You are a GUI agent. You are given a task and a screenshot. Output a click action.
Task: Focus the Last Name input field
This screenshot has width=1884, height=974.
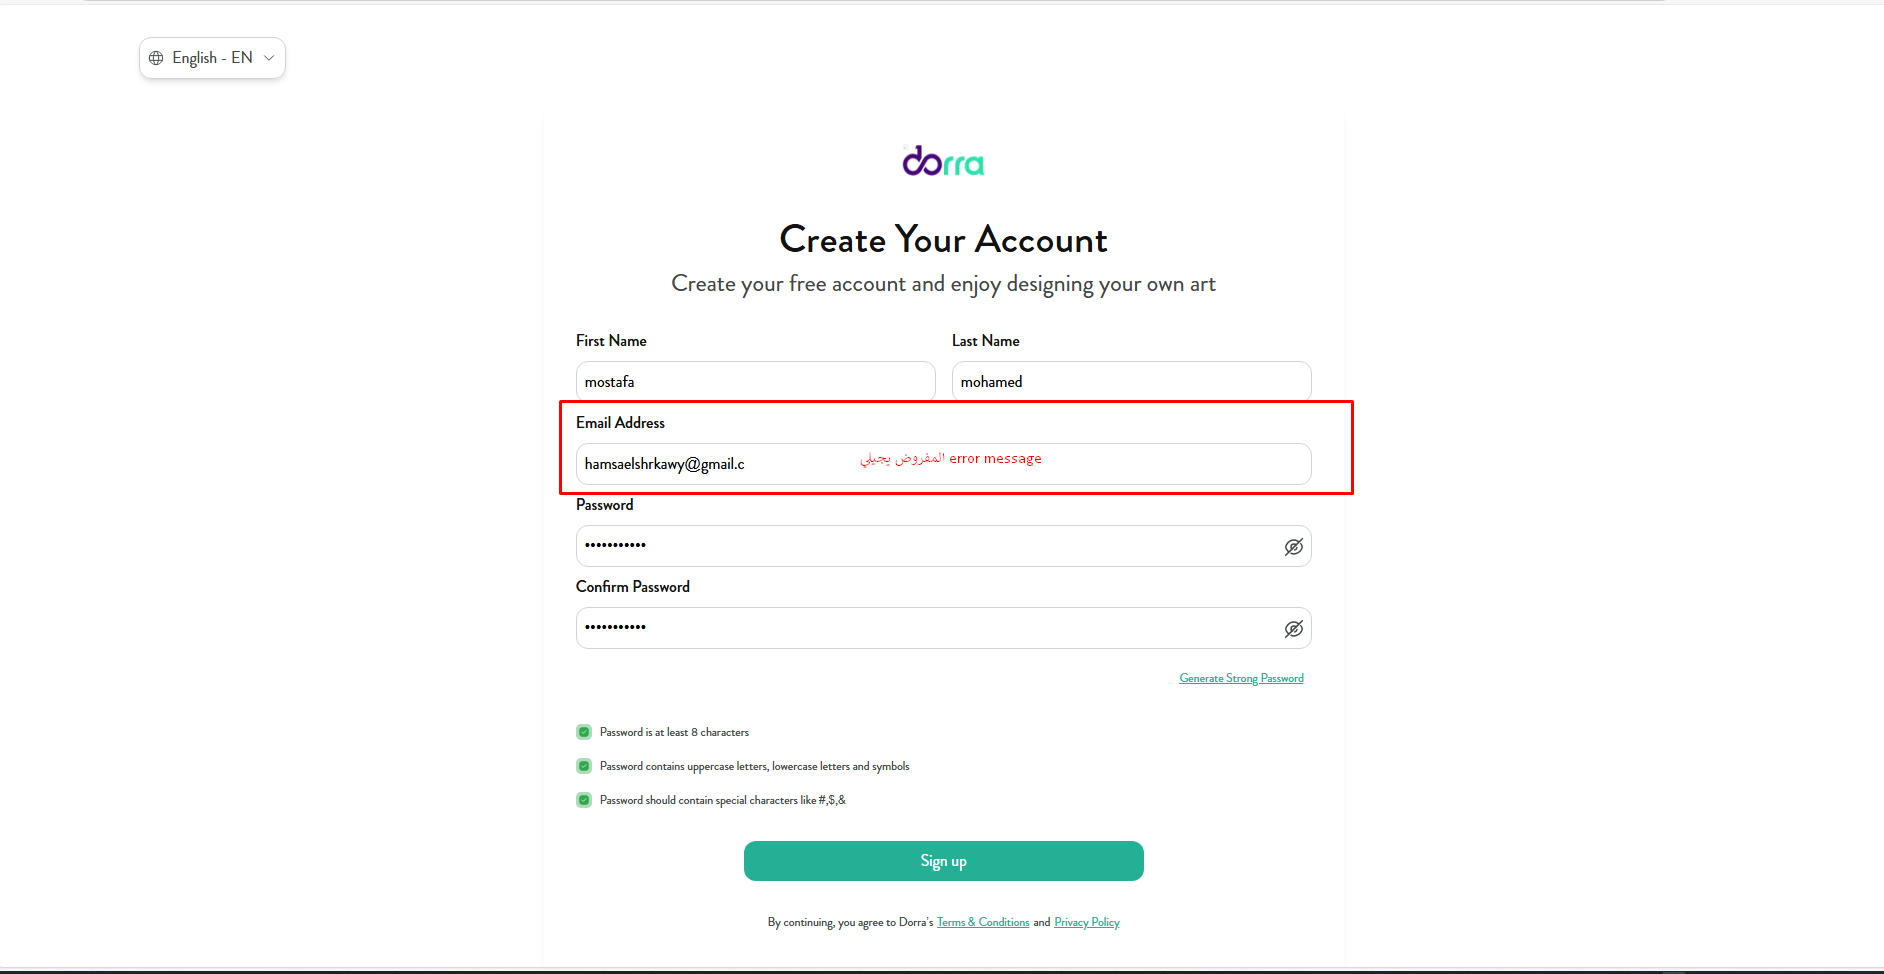(1131, 381)
